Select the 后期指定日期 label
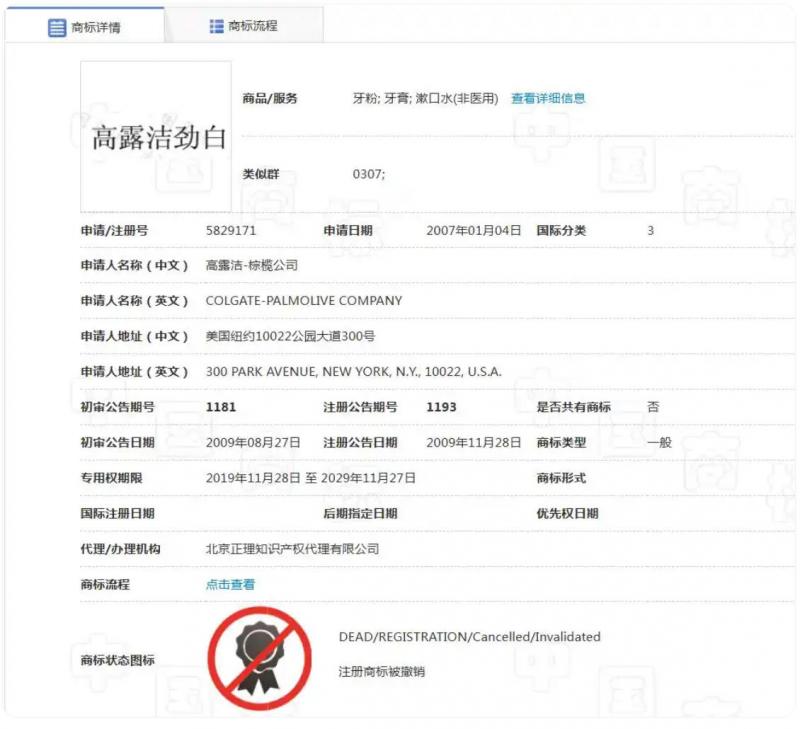Image resolution: width=800 pixels, height=729 pixels. [x=360, y=513]
